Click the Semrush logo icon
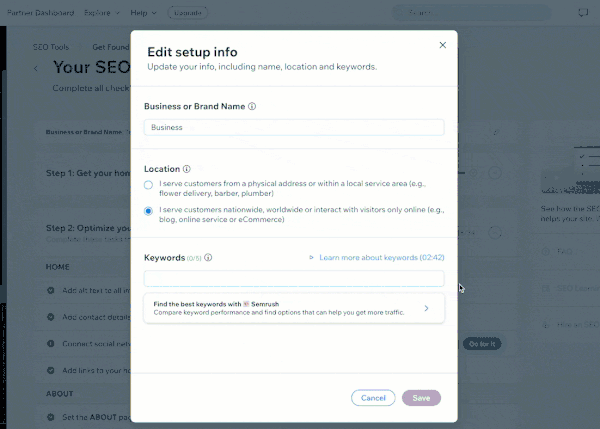This screenshot has width=600, height=429. (x=246, y=304)
